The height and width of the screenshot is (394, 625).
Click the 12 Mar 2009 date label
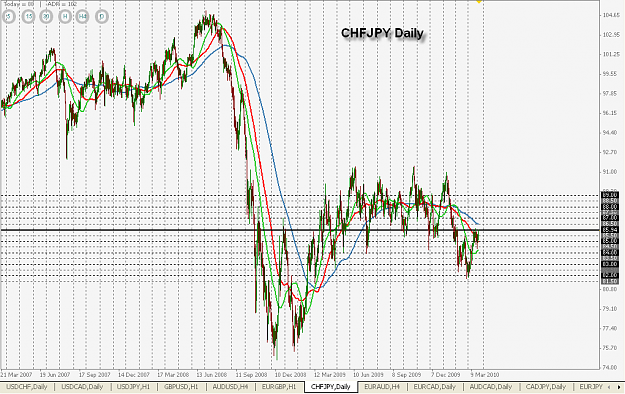[x=329, y=375]
